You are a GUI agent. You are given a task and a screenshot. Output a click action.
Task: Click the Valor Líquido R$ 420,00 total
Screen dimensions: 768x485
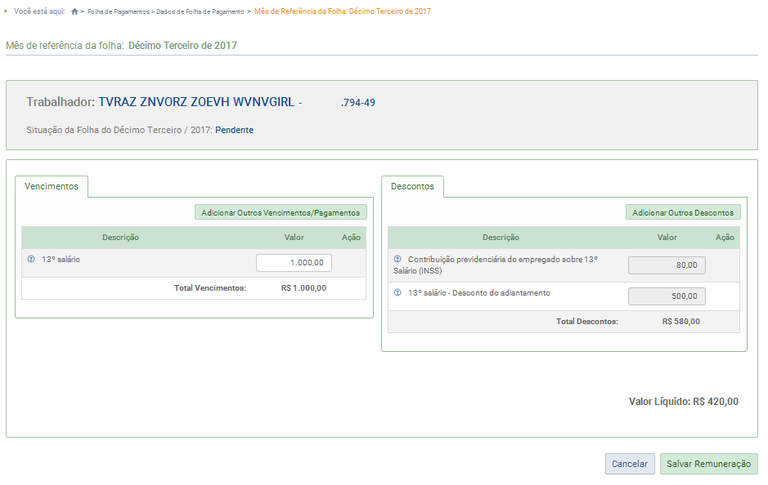(683, 401)
